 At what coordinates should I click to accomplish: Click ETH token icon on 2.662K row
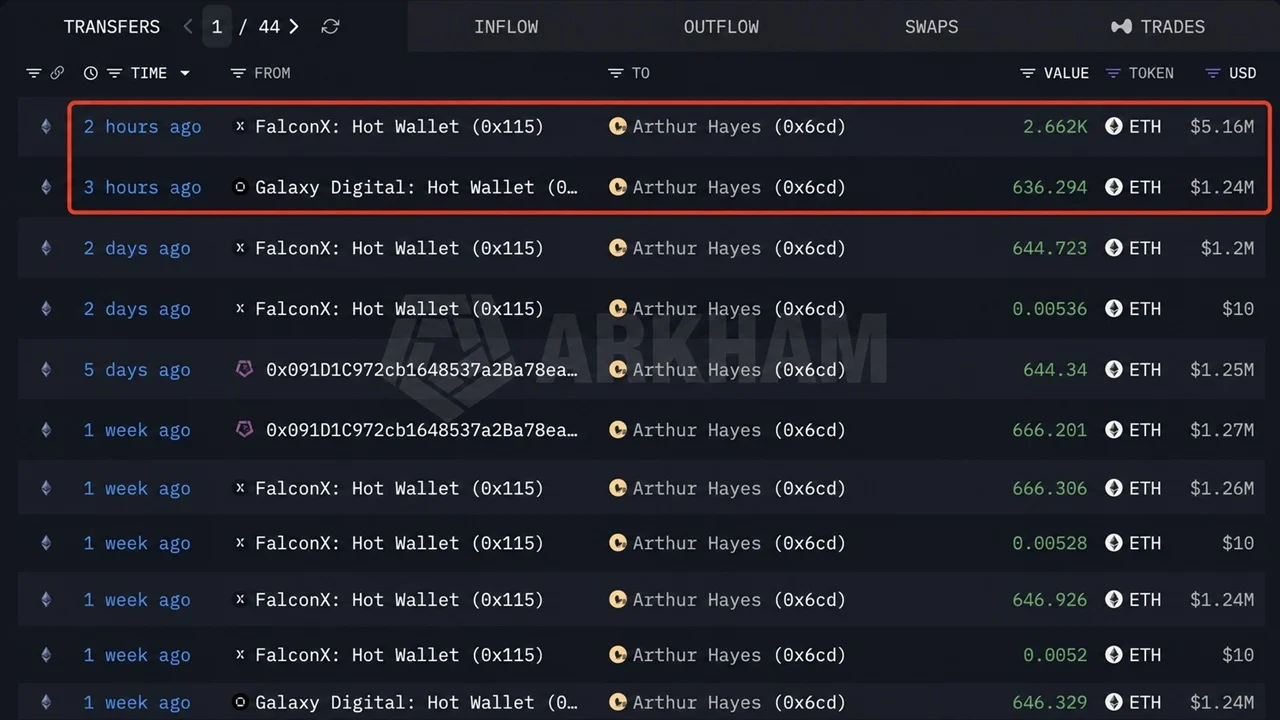[1114, 126]
